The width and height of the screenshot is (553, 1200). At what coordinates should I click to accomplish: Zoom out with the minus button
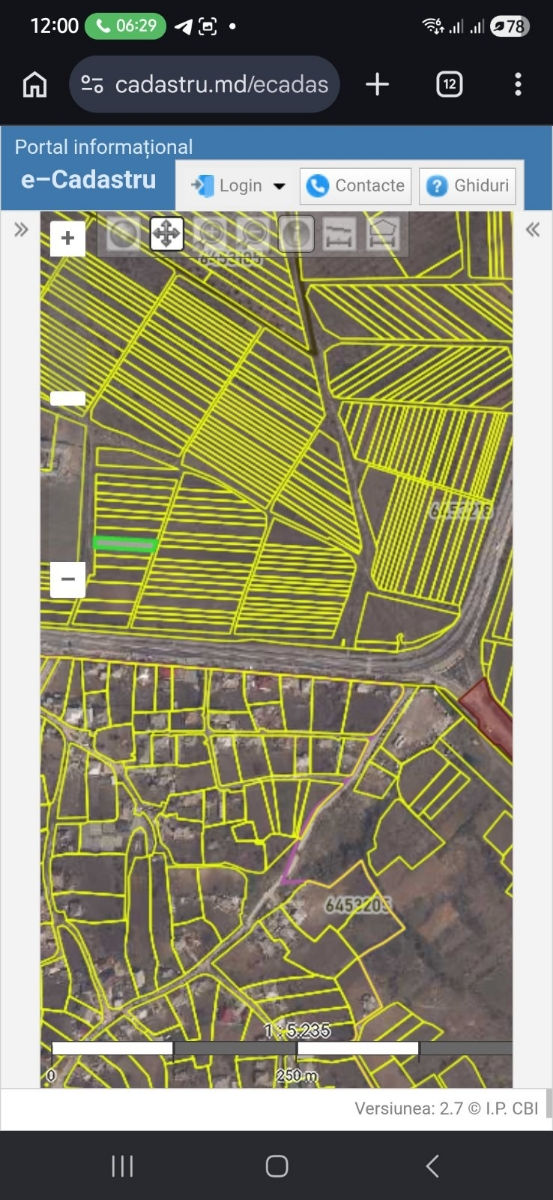pos(68,579)
